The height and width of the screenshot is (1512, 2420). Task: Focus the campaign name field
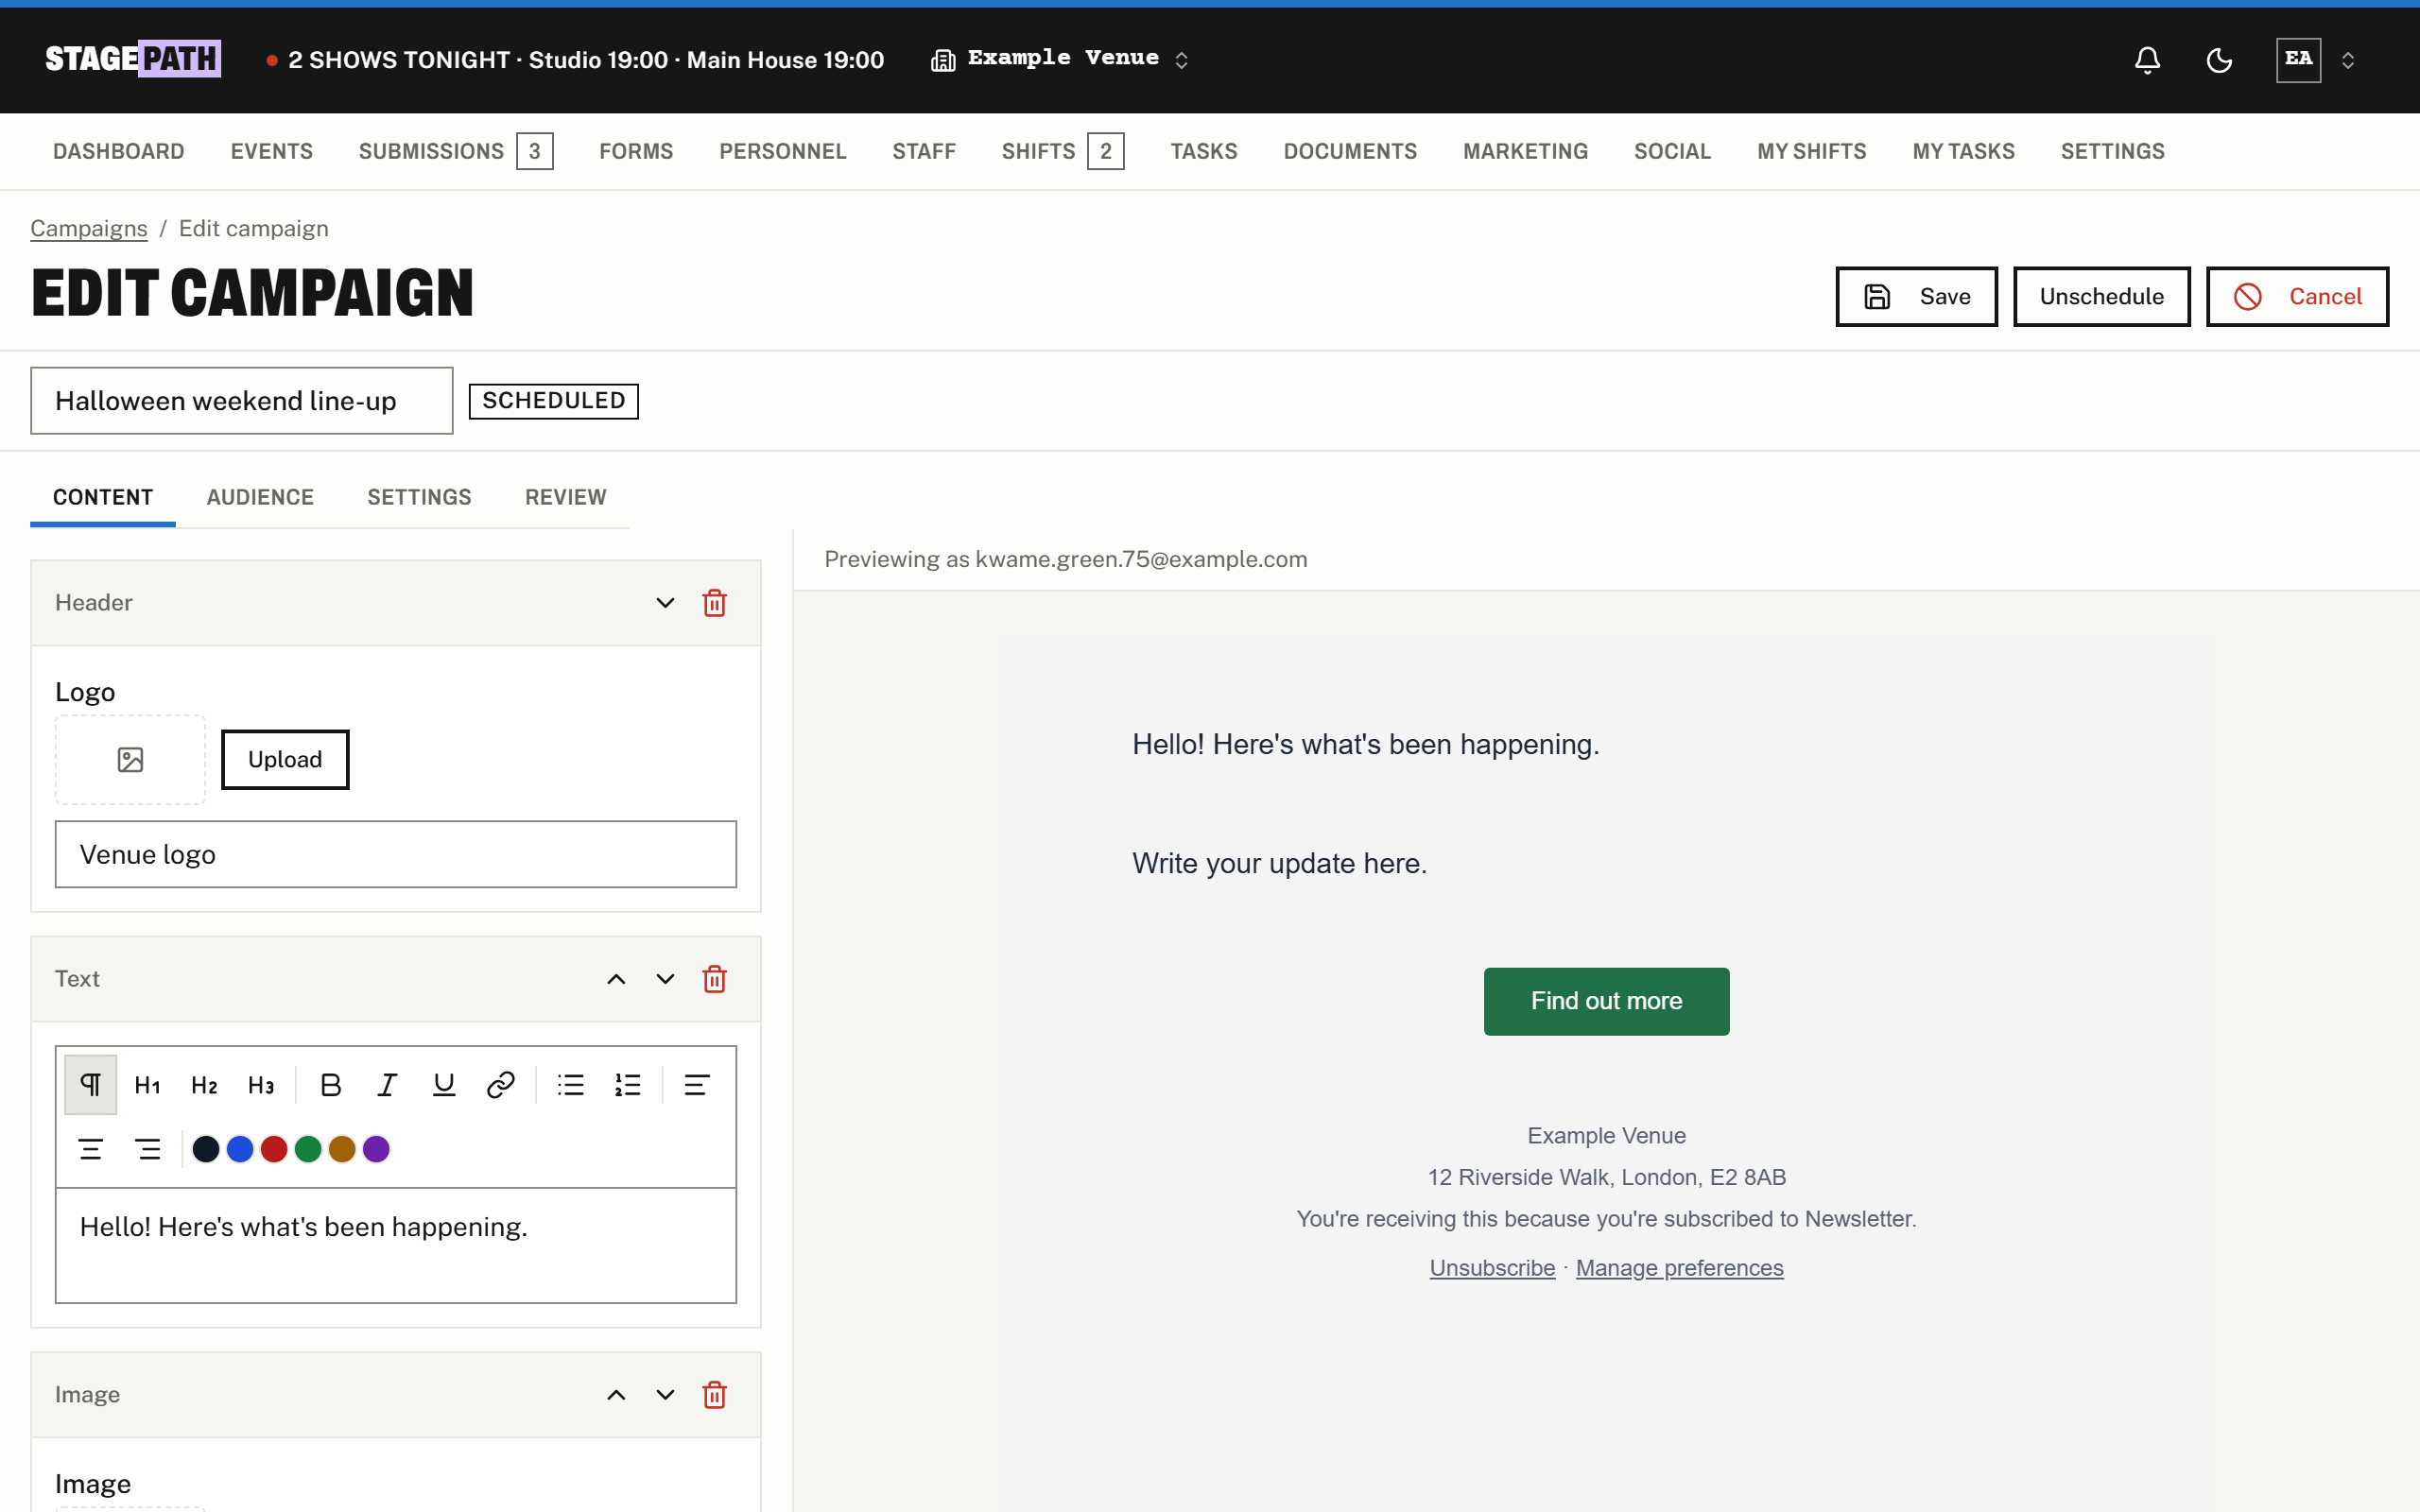click(x=241, y=401)
